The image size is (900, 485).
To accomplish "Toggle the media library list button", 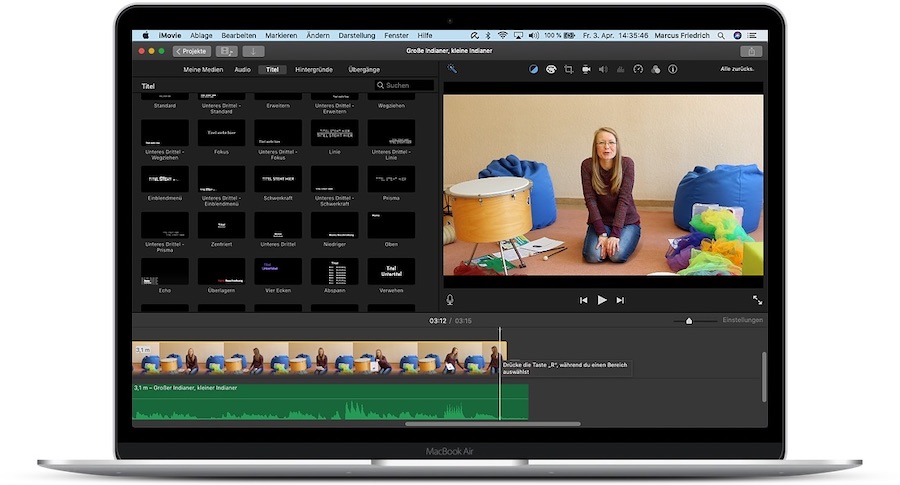I will click(226, 51).
